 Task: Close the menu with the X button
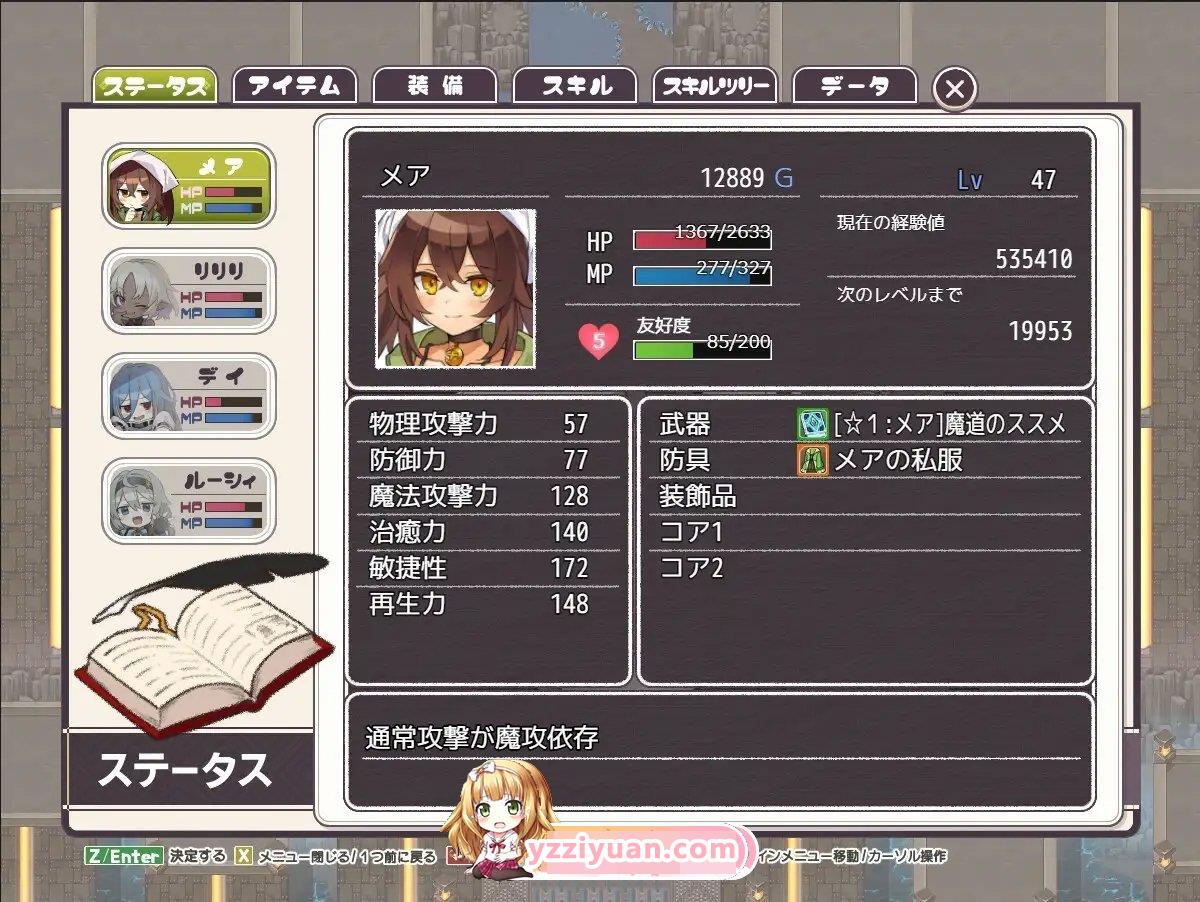point(954,89)
